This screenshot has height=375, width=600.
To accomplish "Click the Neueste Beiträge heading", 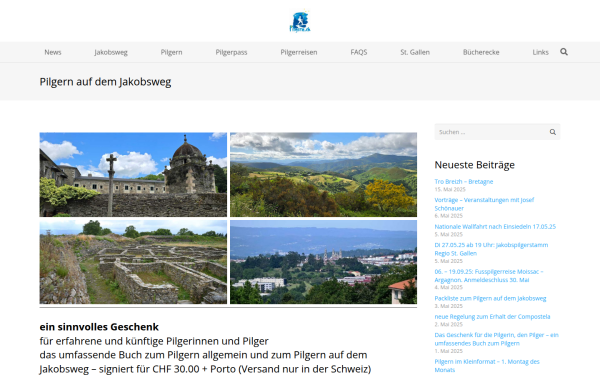I will pos(474,165).
